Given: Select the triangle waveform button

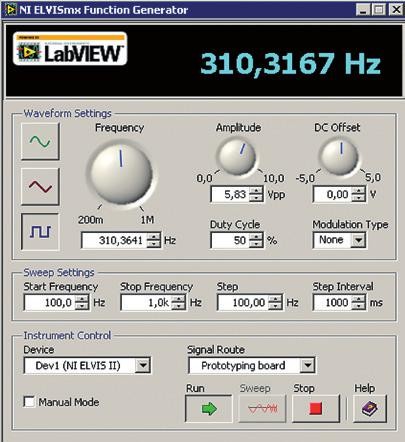Looking at the screenshot, I should point(40,186).
